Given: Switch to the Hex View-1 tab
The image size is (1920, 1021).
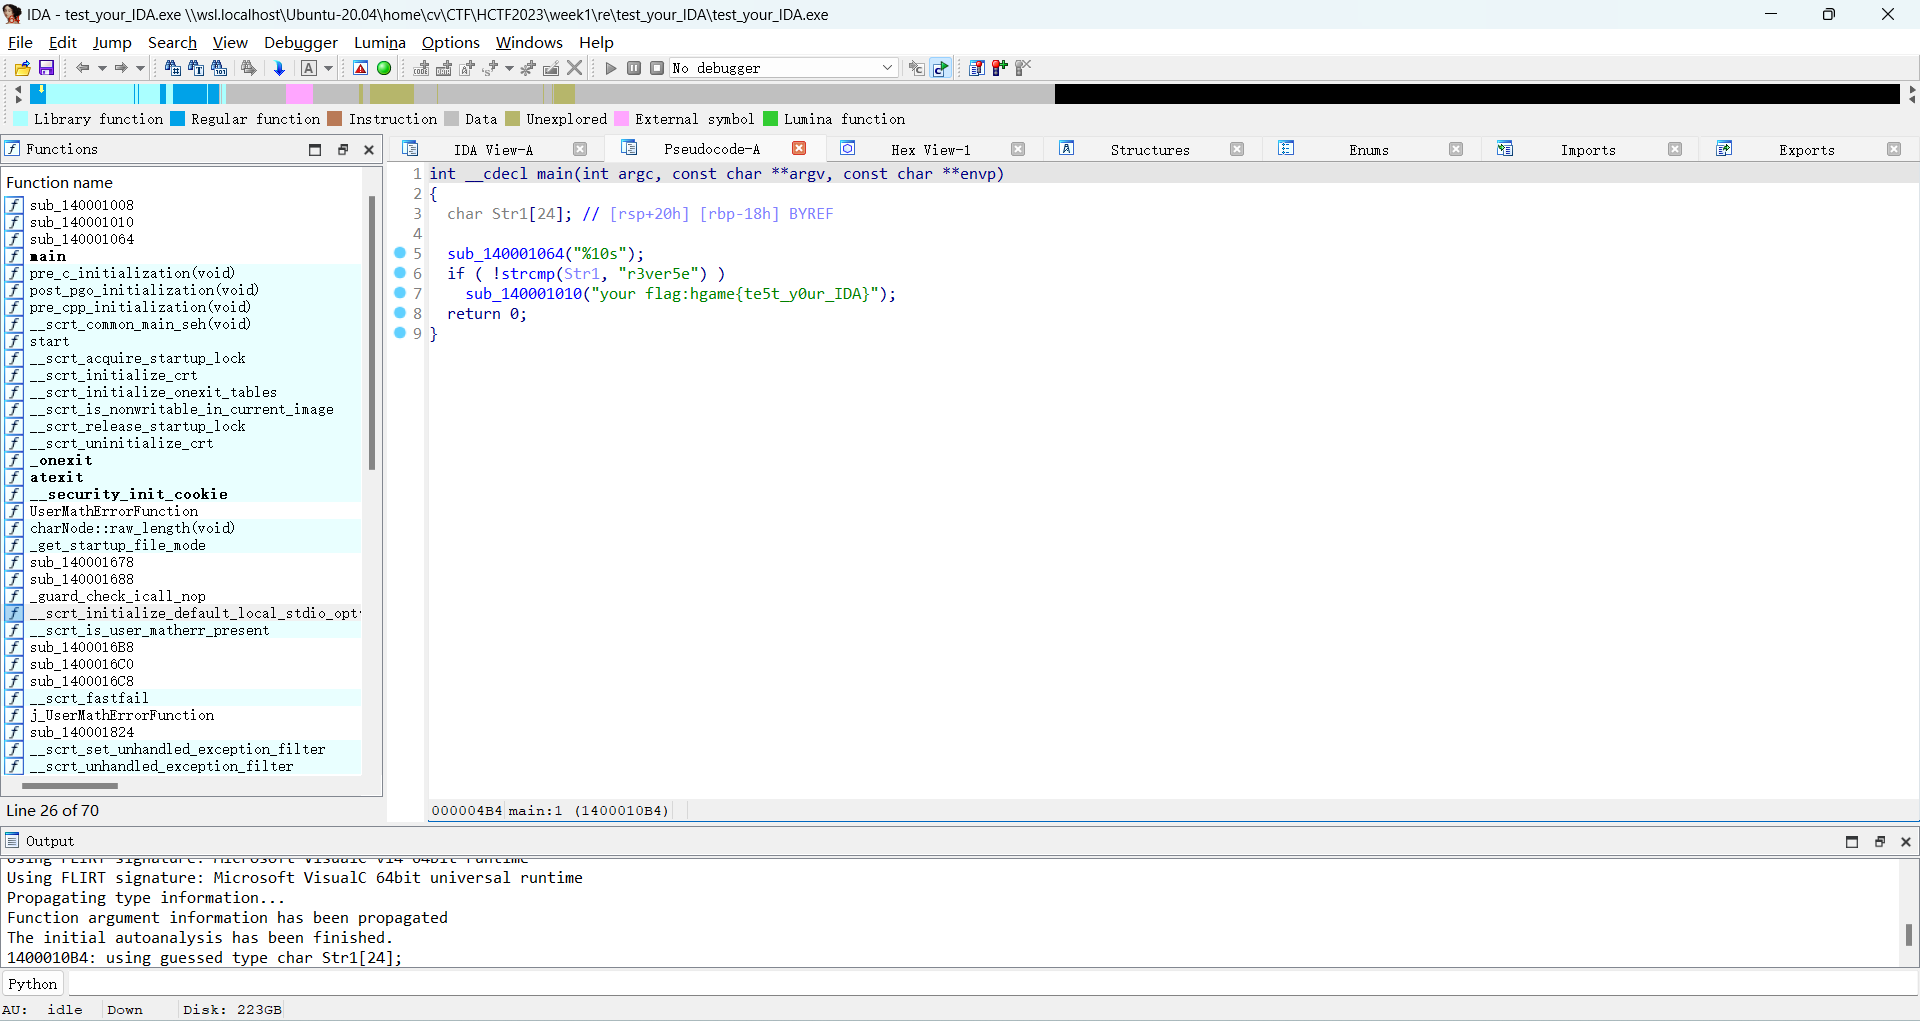Looking at the screenshot, I should click(930, 150).
